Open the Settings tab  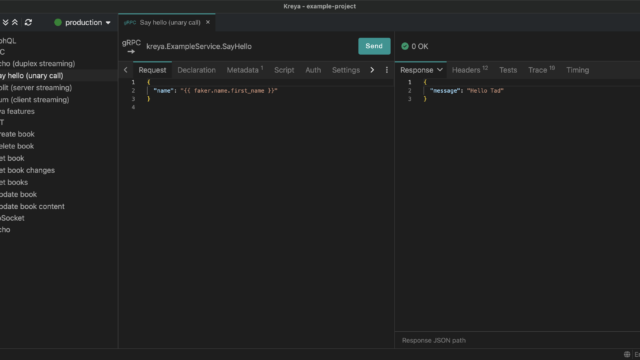(x=346, y=70)
